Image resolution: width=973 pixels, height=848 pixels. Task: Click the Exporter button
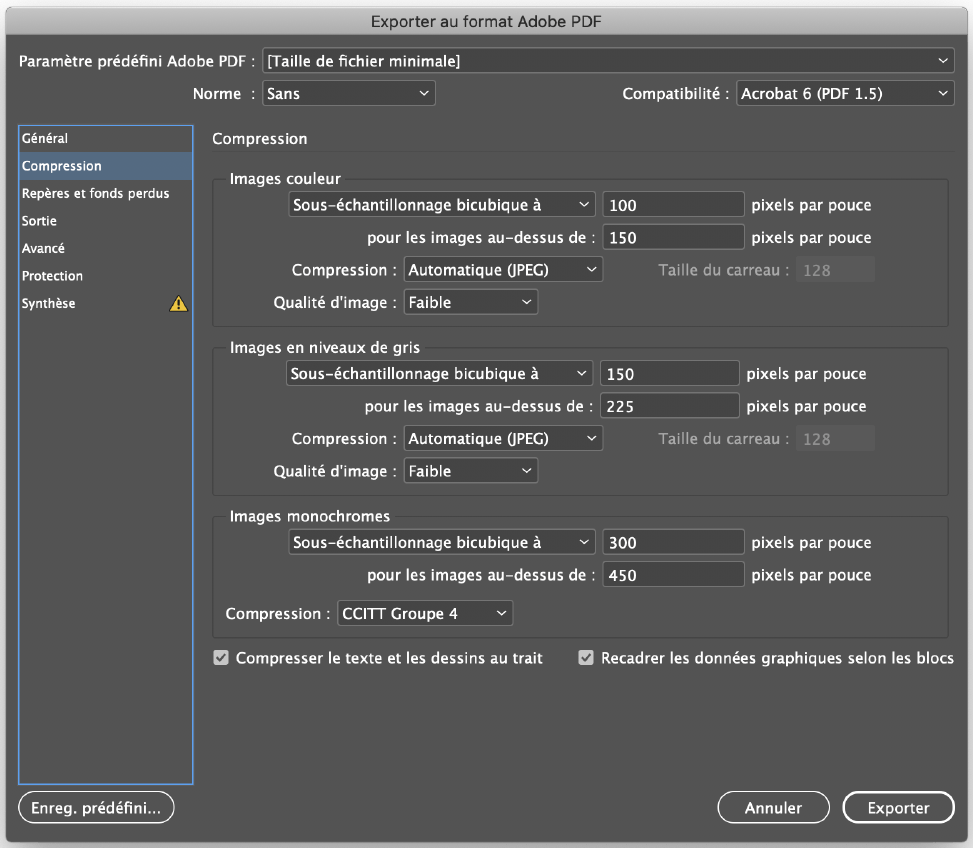898,808
